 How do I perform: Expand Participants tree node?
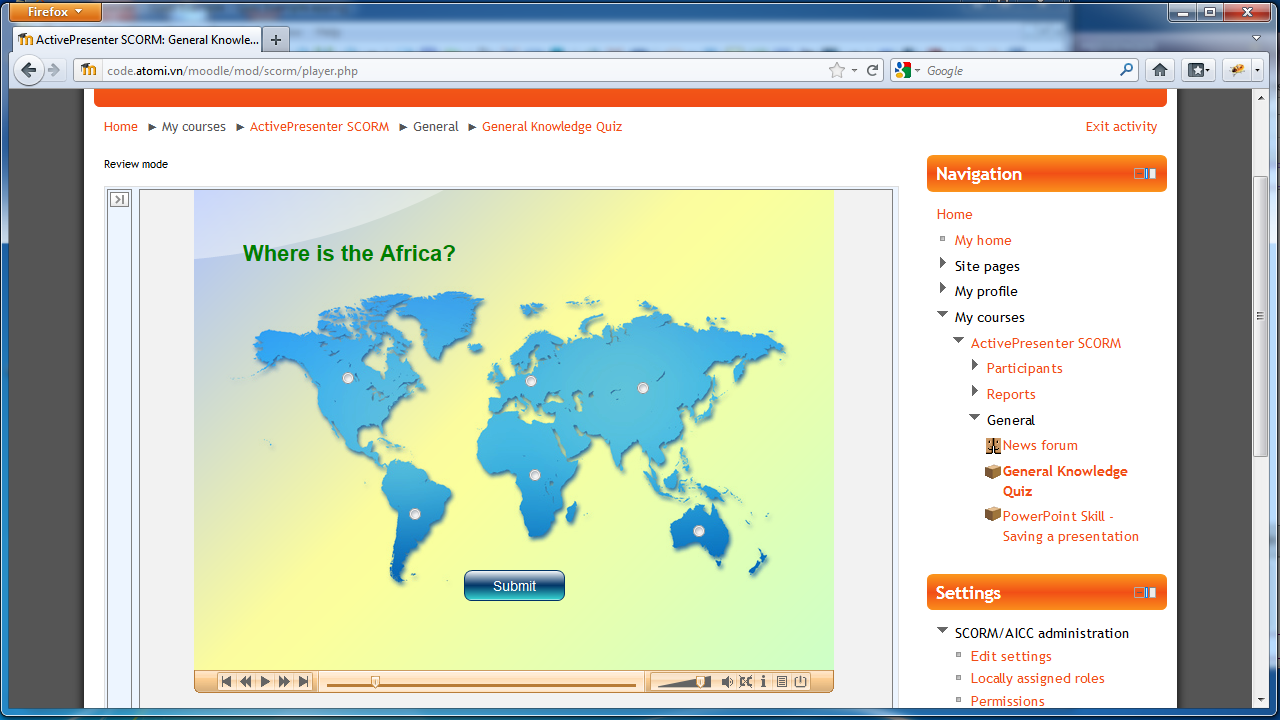point(975,366)
